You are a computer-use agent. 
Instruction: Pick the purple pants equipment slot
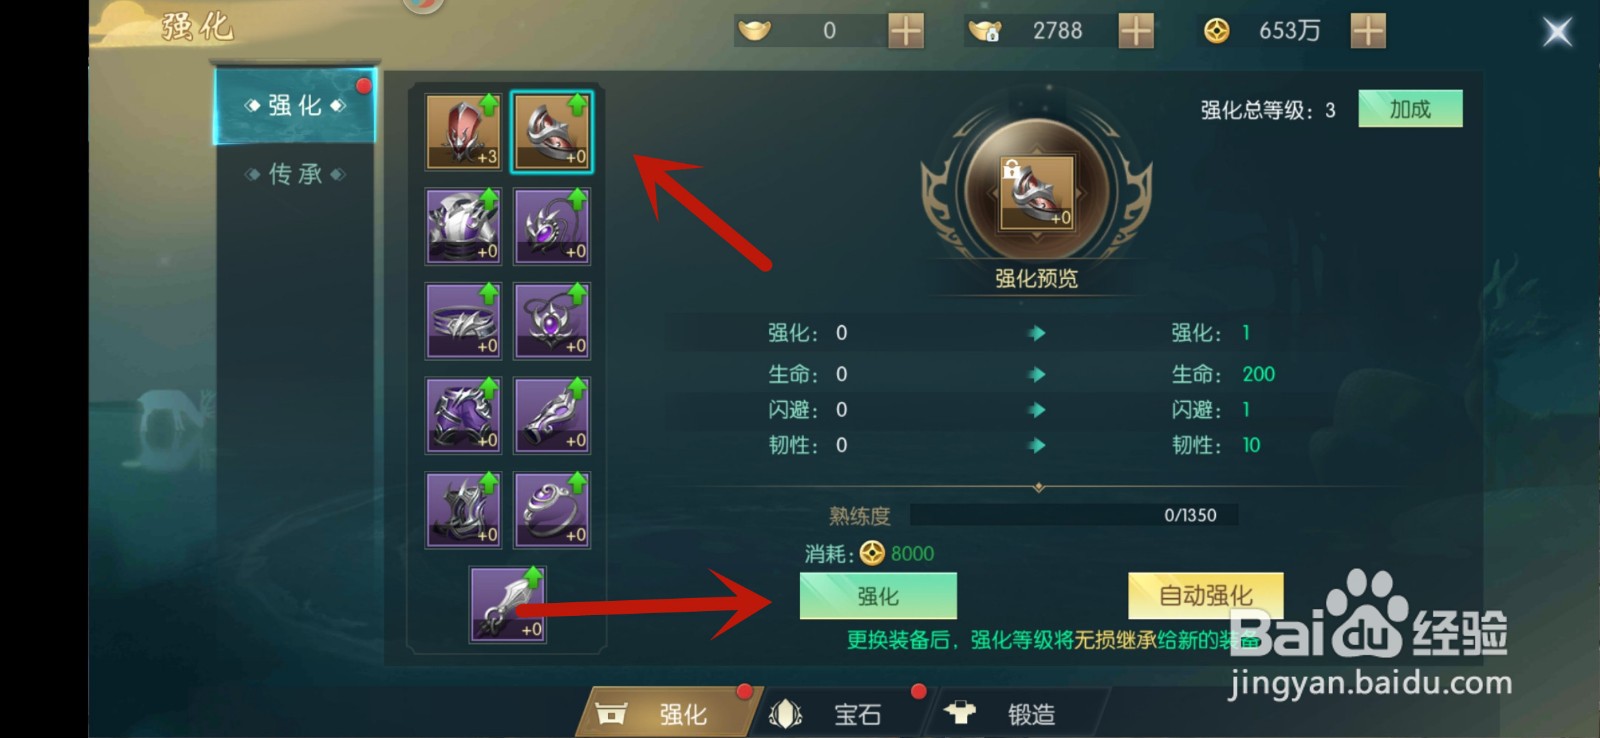click(463, 415)
